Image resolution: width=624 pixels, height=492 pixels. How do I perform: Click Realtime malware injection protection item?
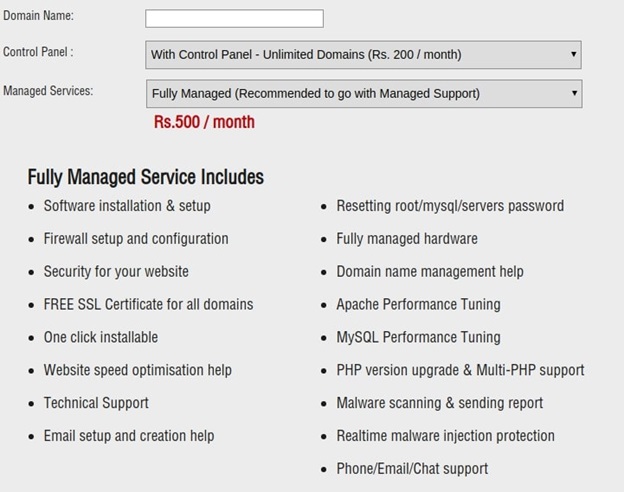tap(445, 436)
